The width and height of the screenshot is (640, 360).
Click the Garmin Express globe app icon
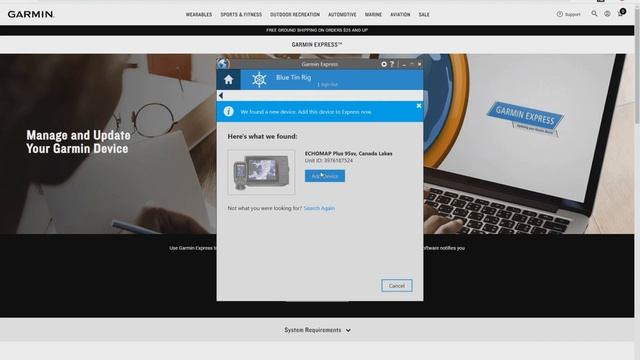click(223, 64)
